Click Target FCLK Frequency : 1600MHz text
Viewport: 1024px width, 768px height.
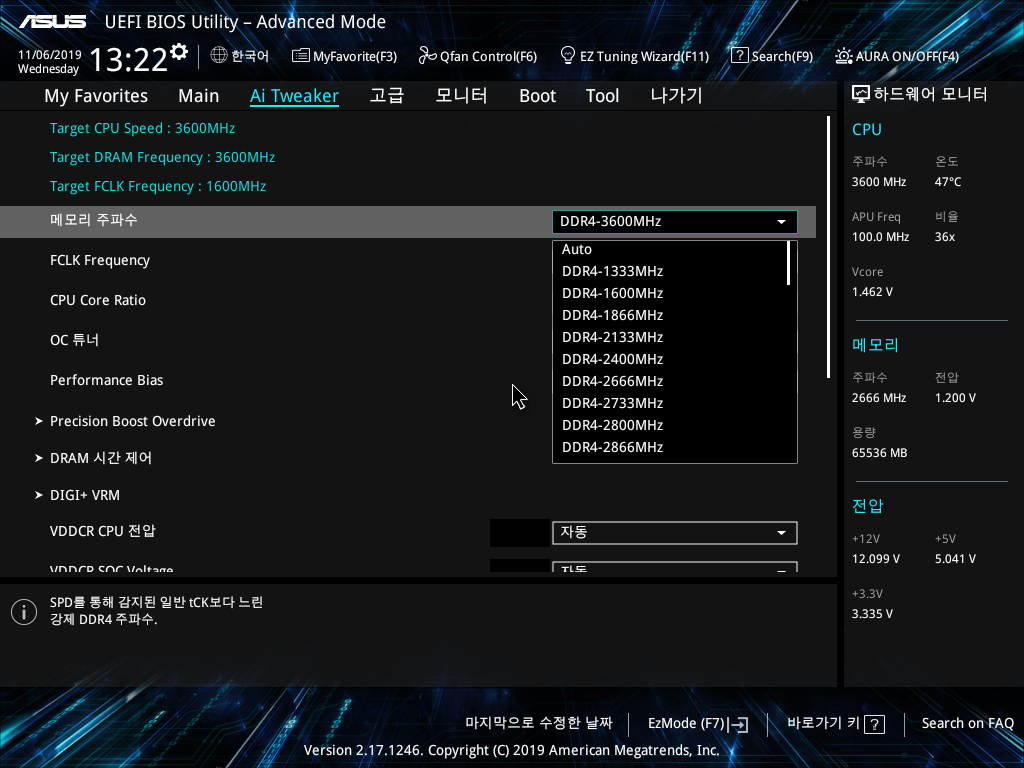coord(157,187)
